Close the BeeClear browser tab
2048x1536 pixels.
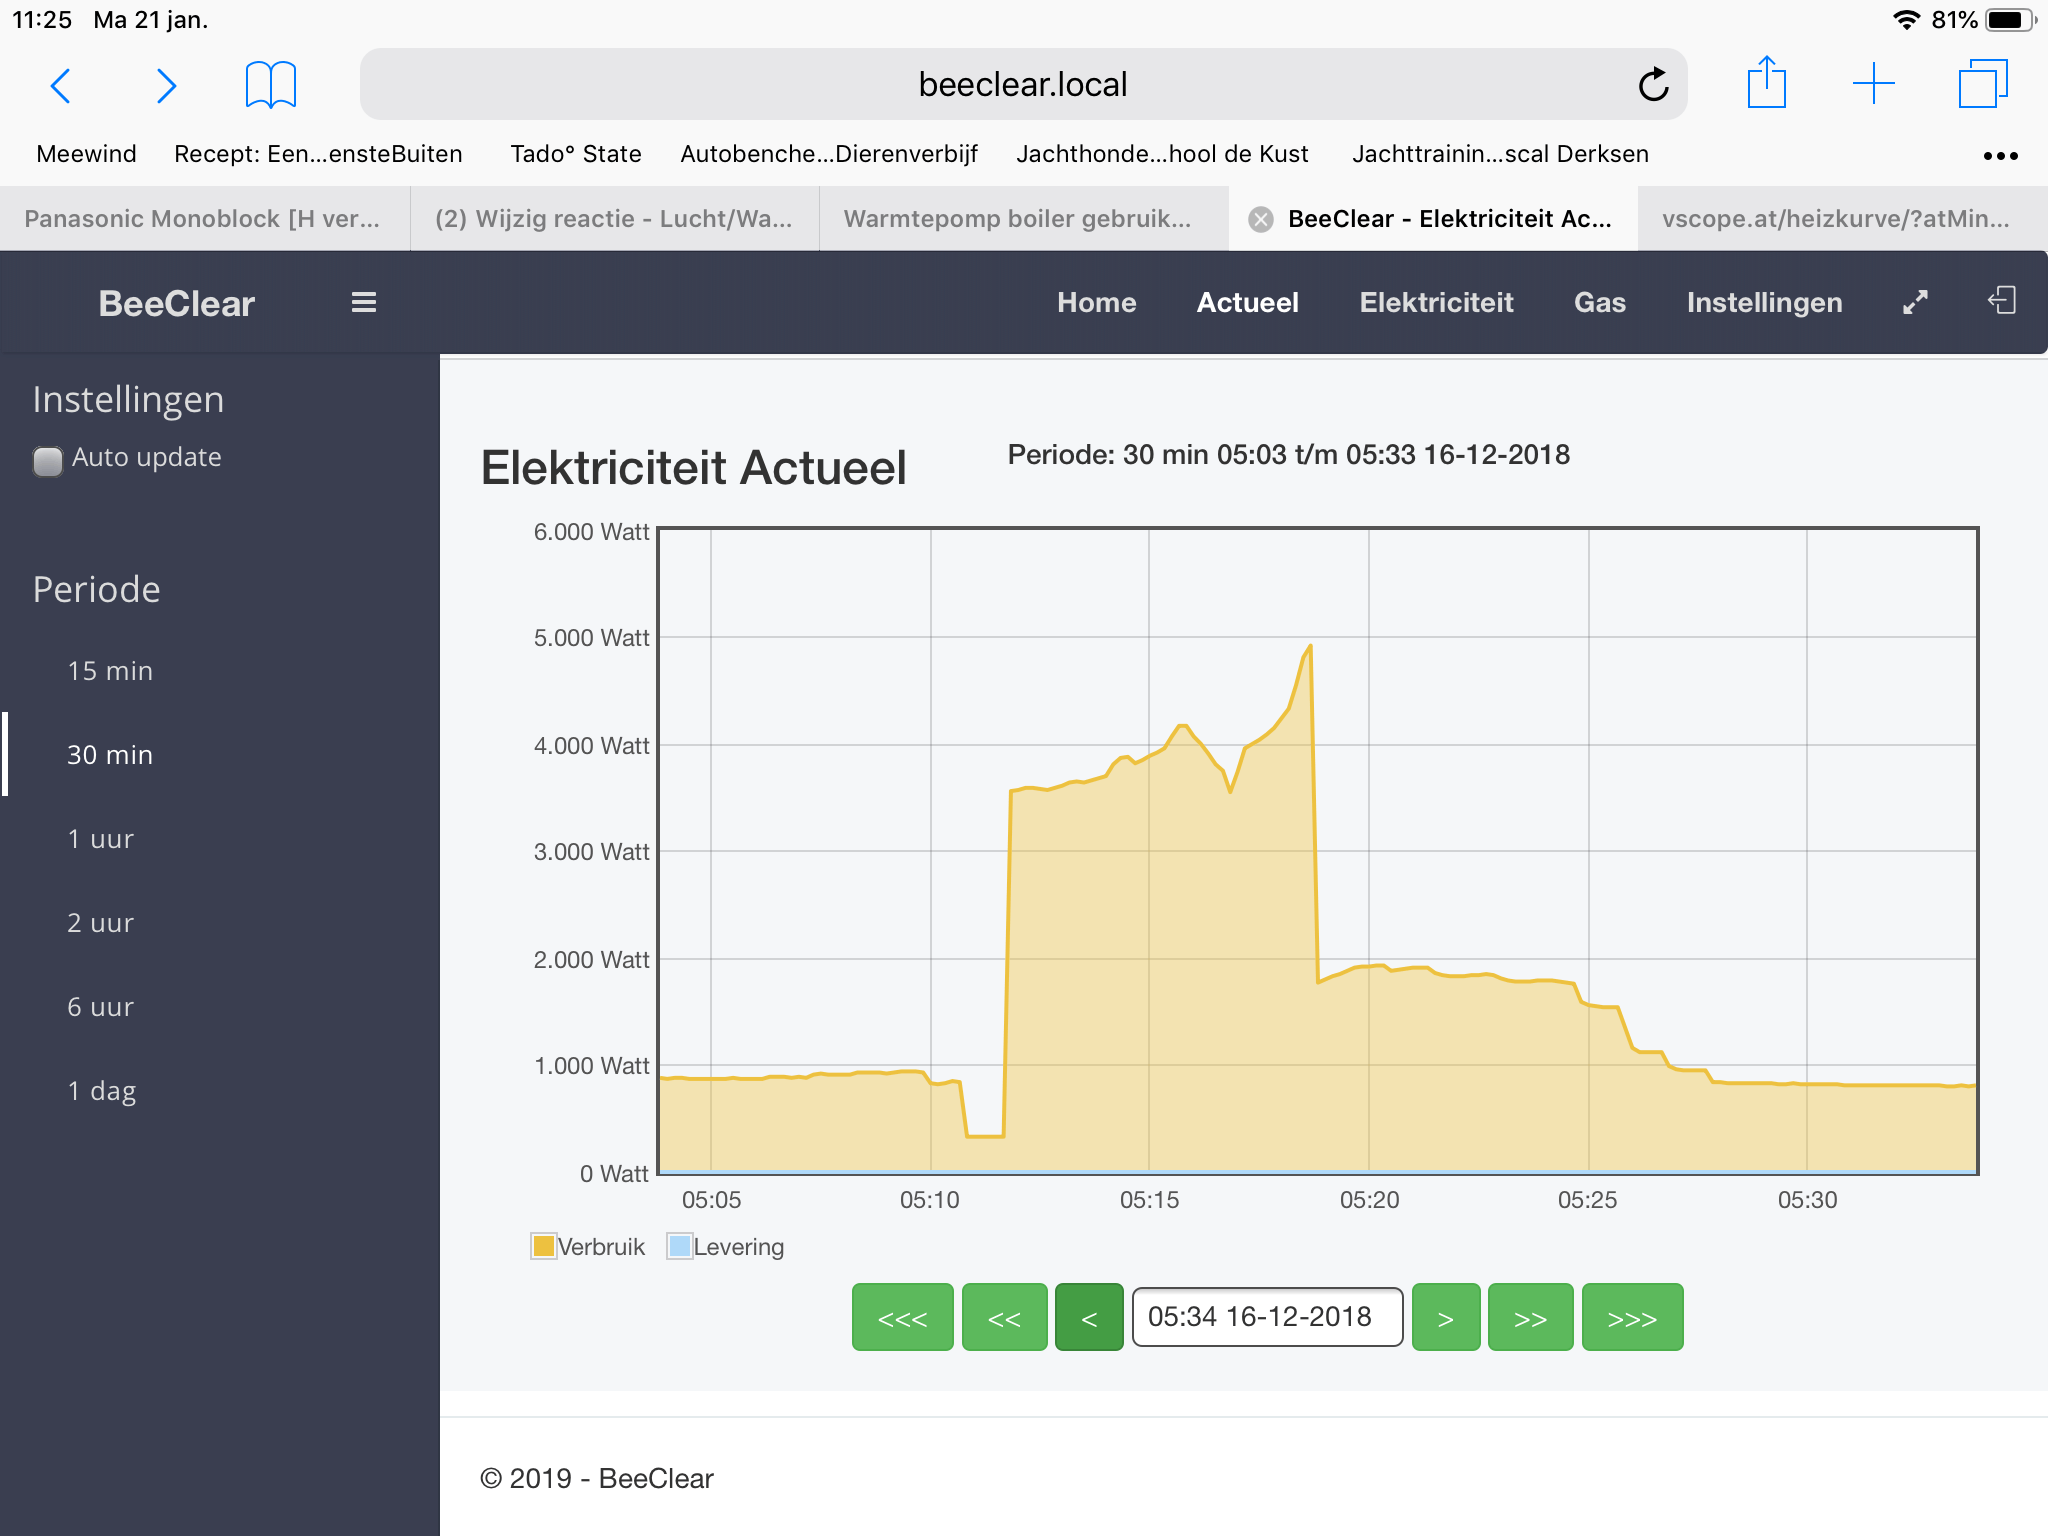pos(1261,219)
